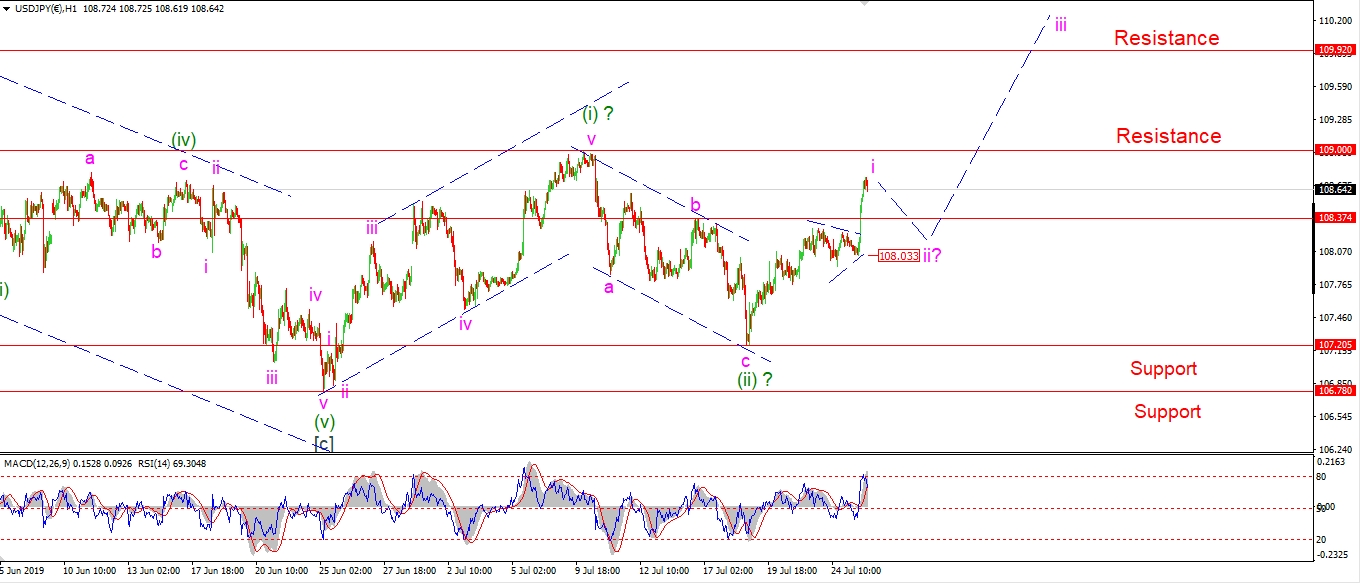Select the 109.000 resistance price tag
The height and width of the screenshot is (584, 1361).
pos(1336,150)
